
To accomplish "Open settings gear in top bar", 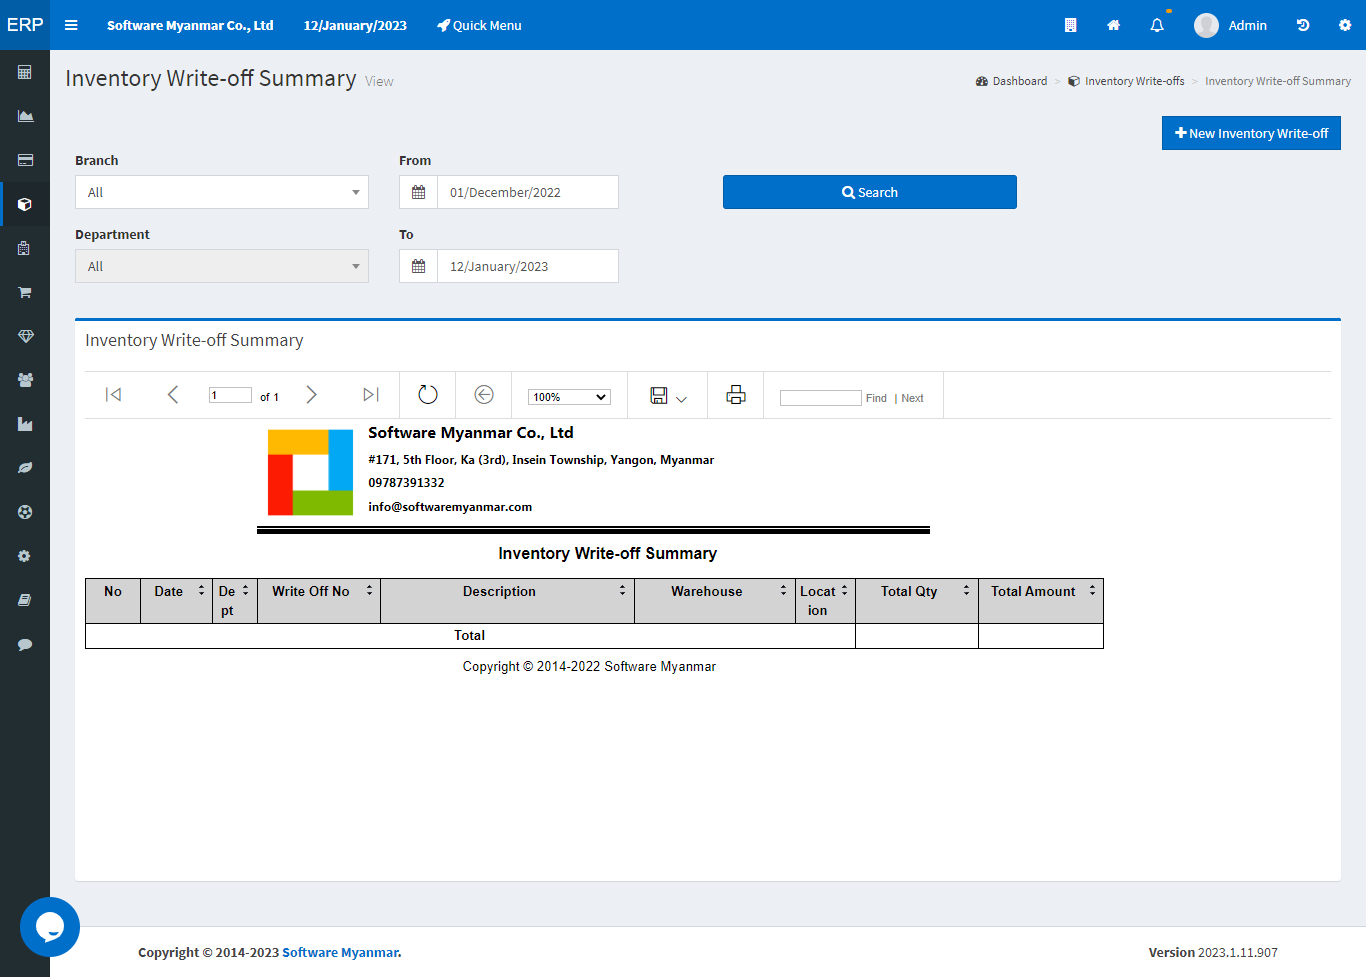I will 1345,25.
